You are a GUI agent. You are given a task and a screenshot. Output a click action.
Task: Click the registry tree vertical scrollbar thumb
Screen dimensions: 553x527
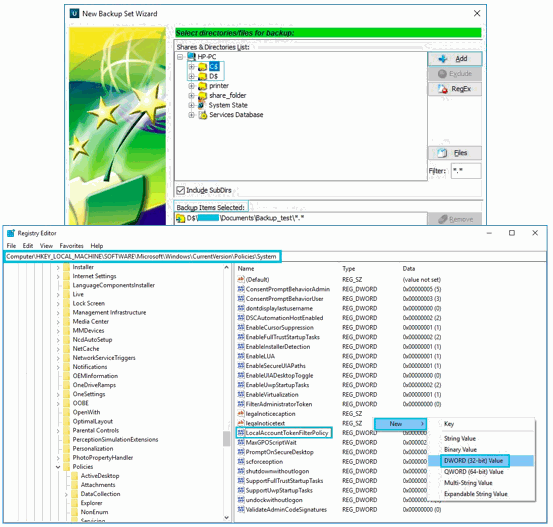(x=226, y=438)
